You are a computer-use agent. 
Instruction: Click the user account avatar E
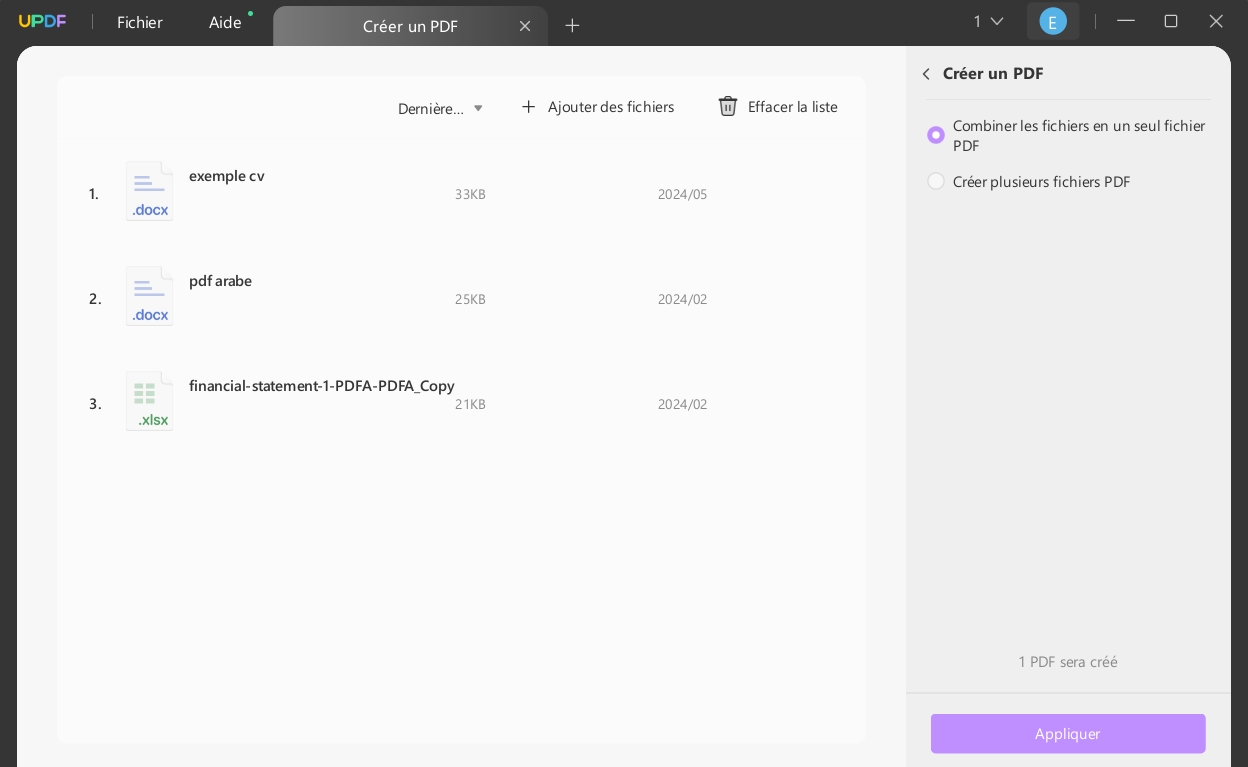point(1052,21)
